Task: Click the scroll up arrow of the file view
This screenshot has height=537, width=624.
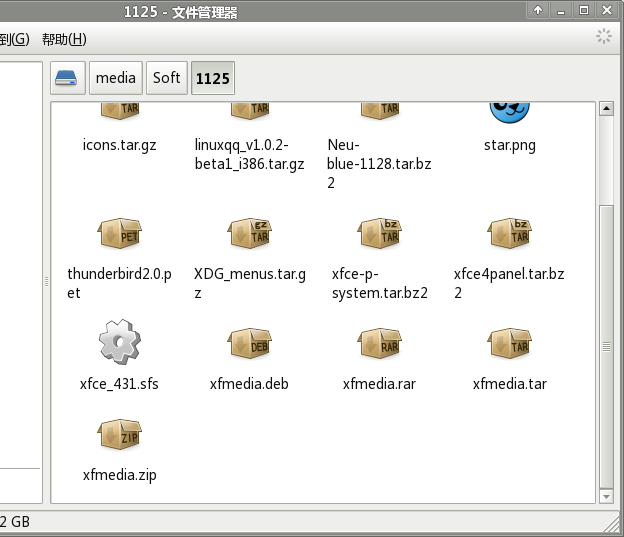Action: tap(606, 108)
